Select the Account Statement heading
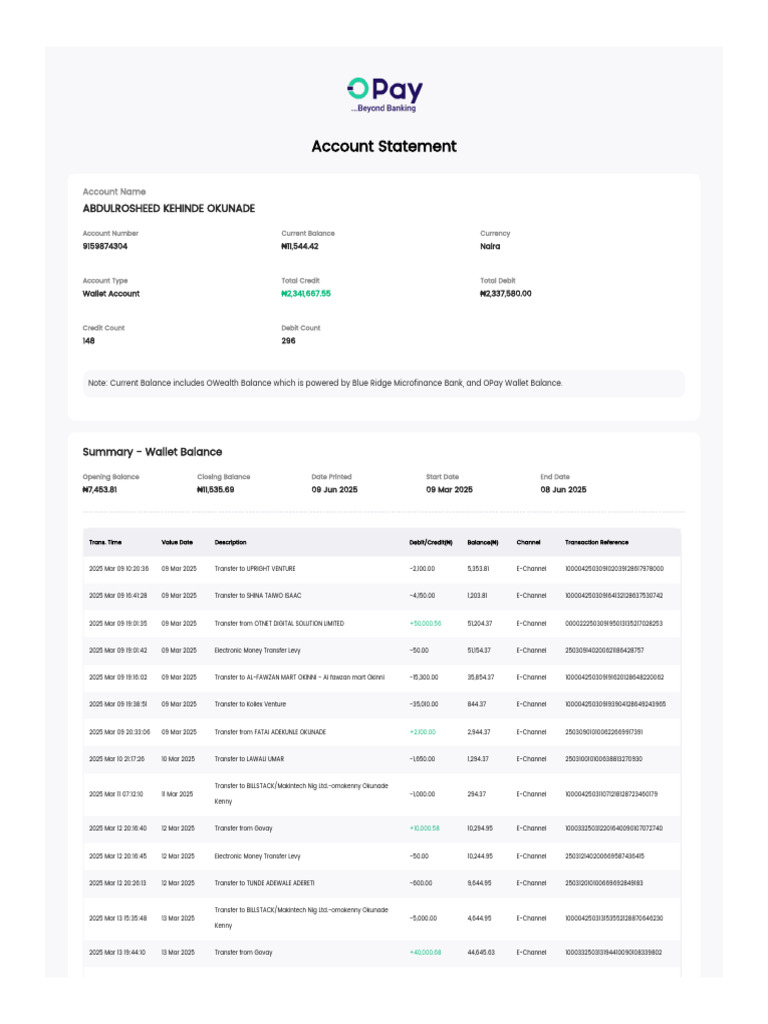The width and height of the screenshot is (768, 1024). 384,146
